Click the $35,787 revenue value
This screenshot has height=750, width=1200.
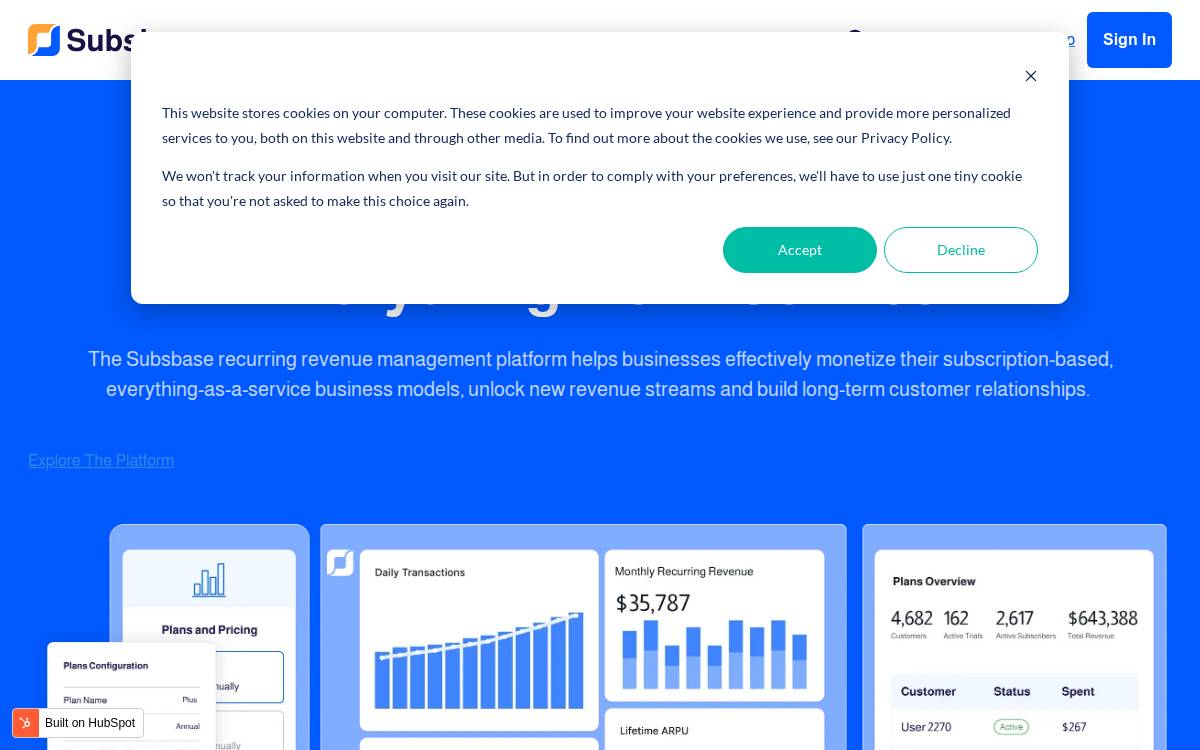[653, 603]
